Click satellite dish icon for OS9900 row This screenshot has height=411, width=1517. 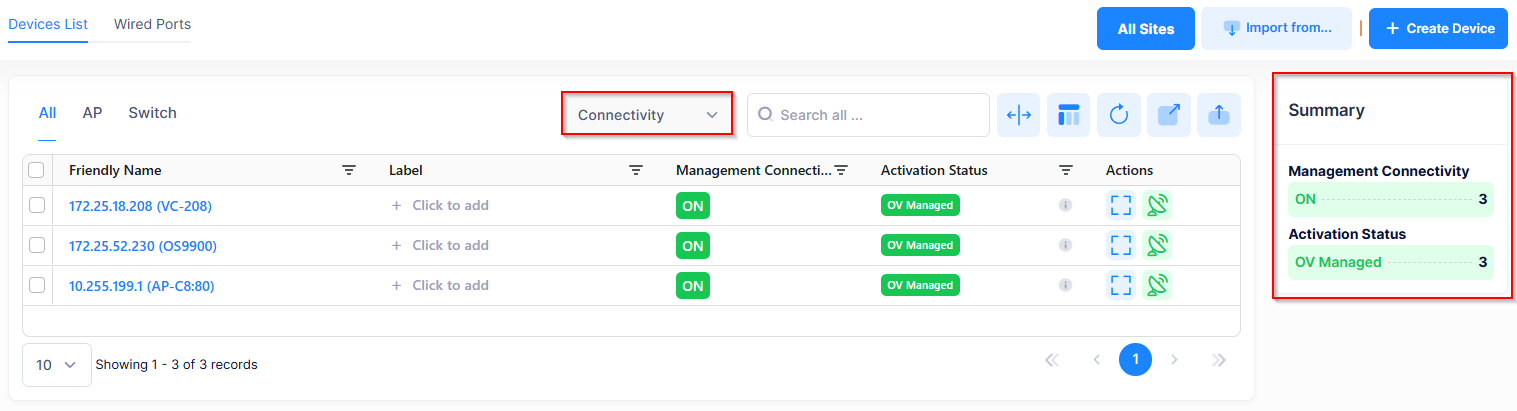[x=1156, y=245]
